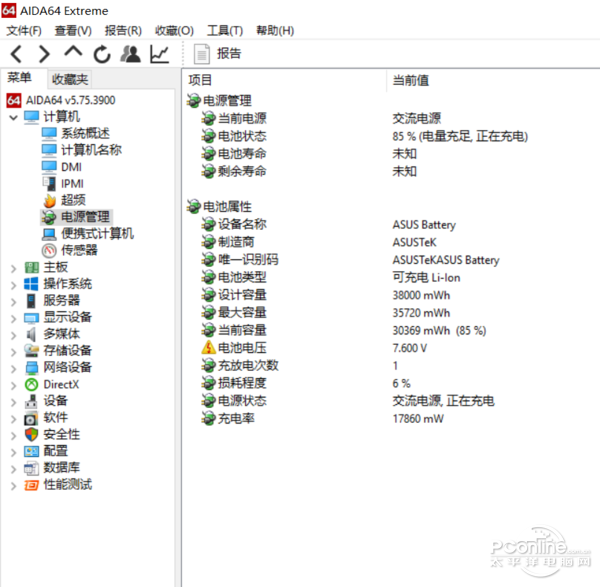The height and width of the screenshot is (587, 600).
Task: Click the 存储设备 drive icon
Action: [x=31, y=351]
